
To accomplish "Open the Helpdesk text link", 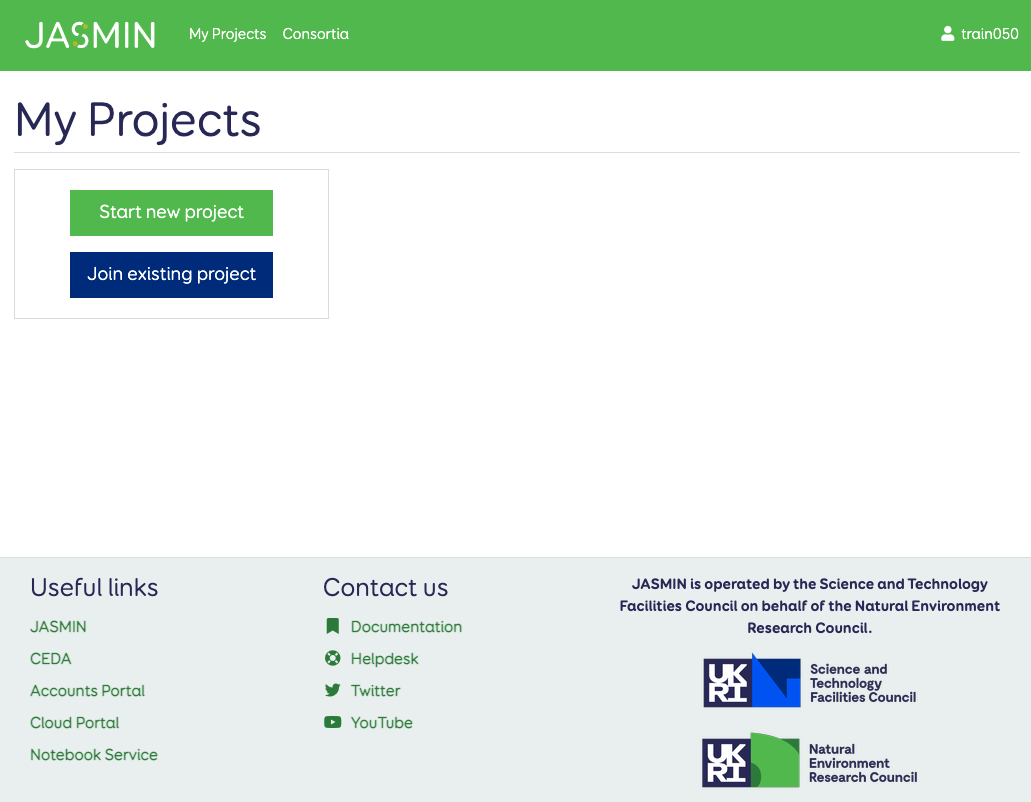I will 384,659.
